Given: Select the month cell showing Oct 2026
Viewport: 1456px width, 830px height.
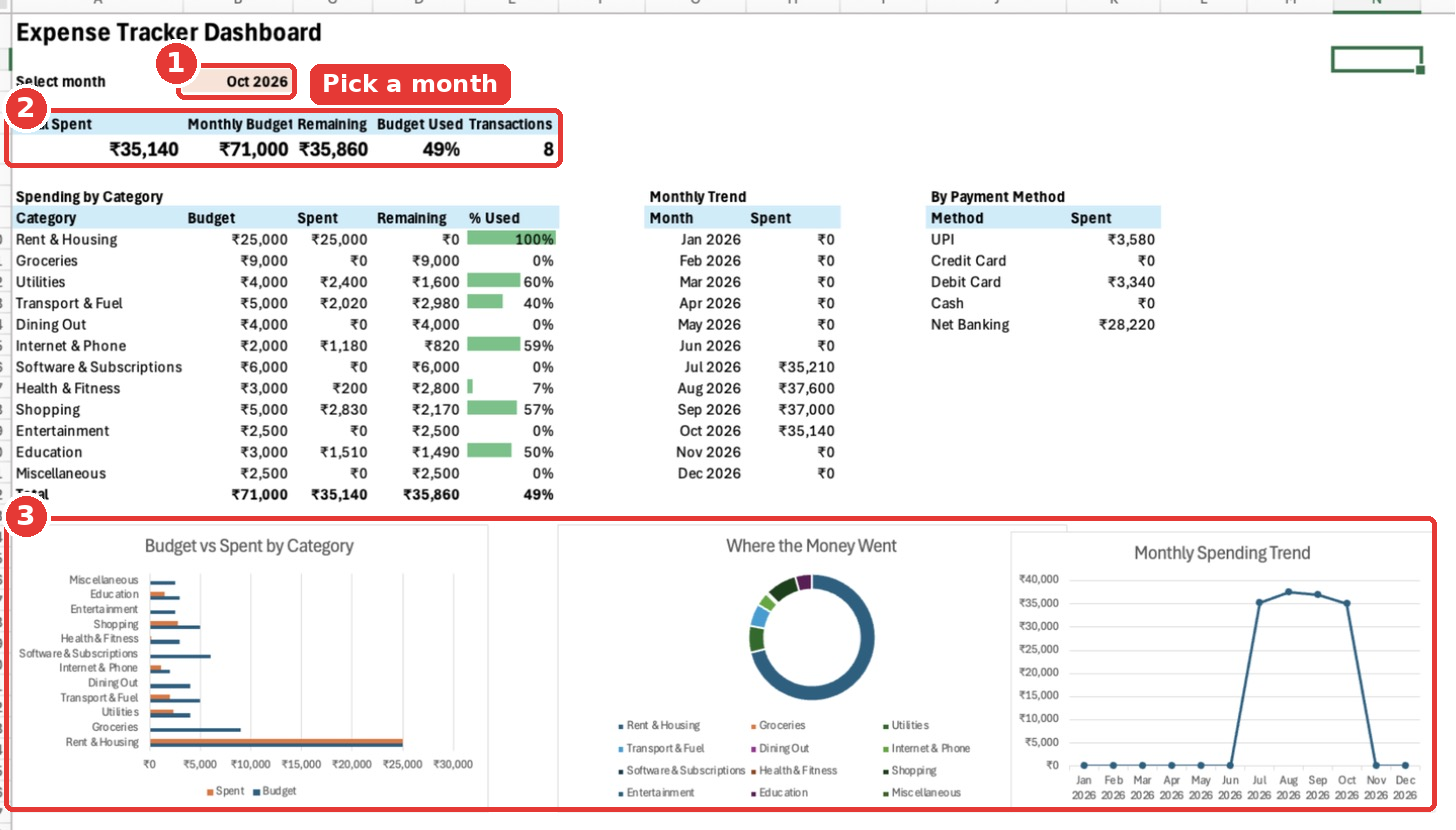Looking at the screenshot, I should pyautogui.click(x=238, y=82).
